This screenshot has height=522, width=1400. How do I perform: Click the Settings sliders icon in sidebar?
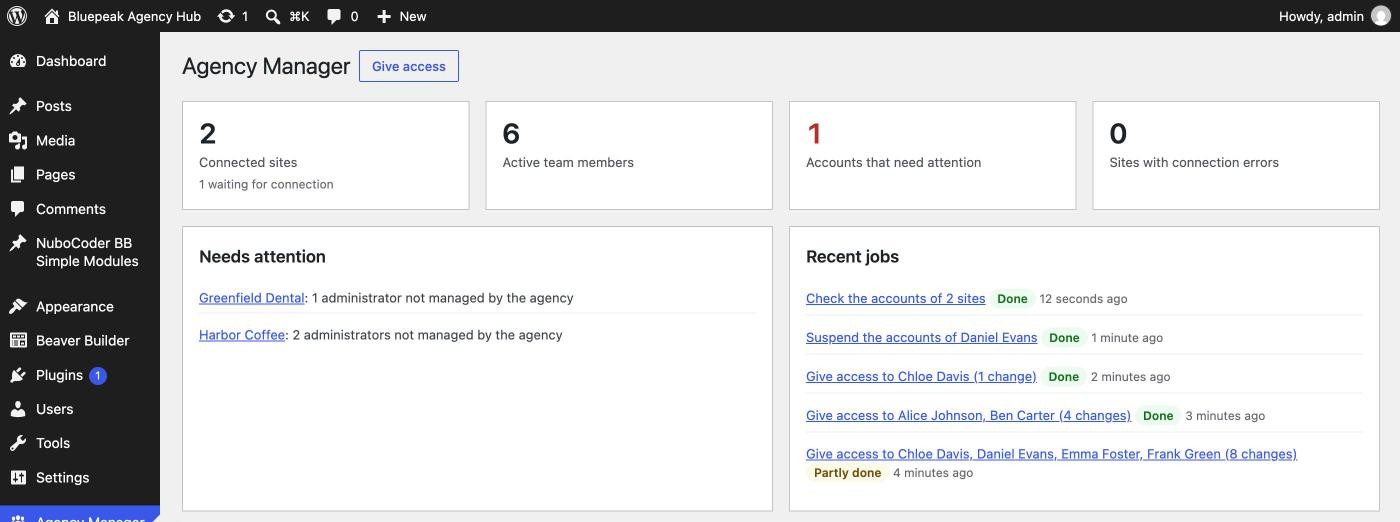point(18,477)
